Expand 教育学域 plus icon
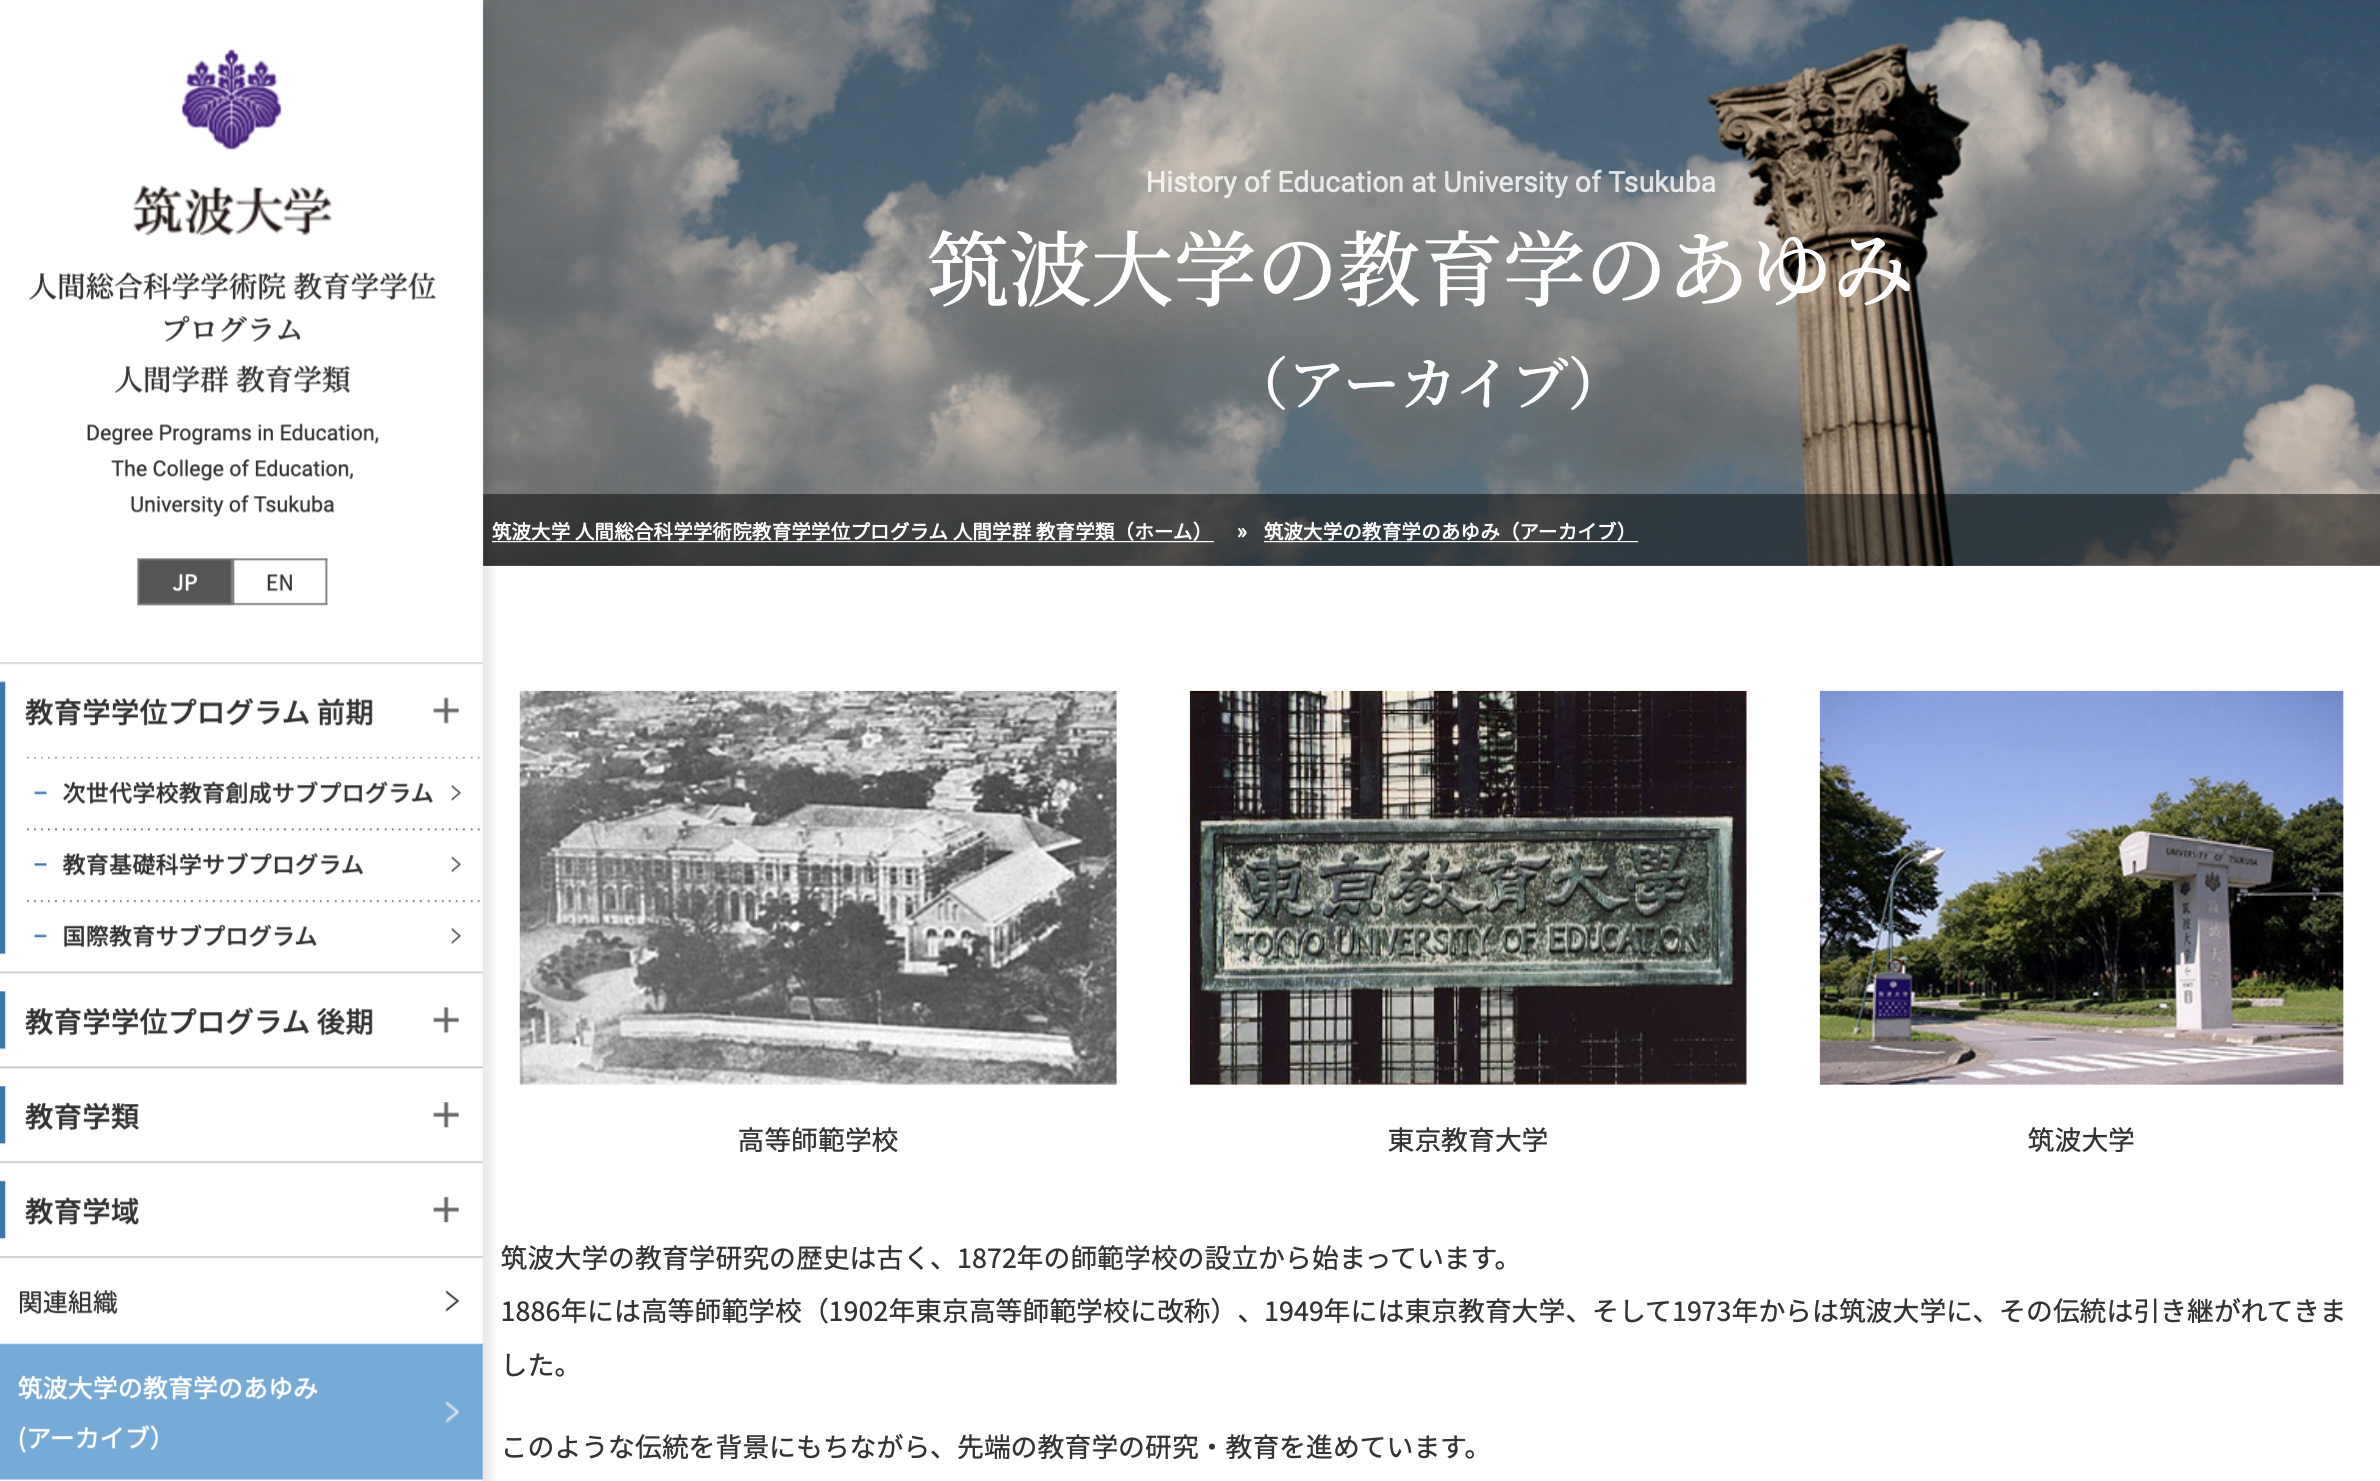 (x=446, y=1210)
